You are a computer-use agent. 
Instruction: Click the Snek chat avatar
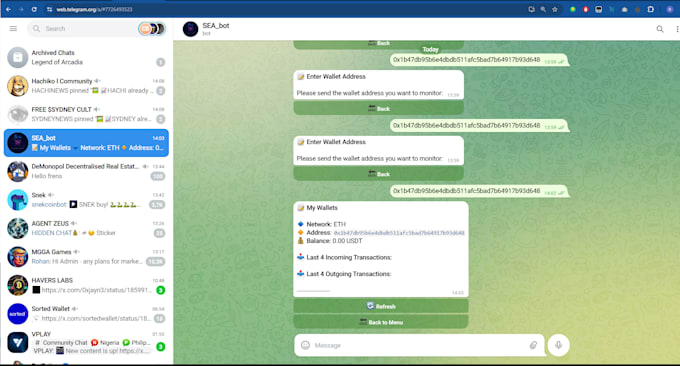[x=18, y=199]
